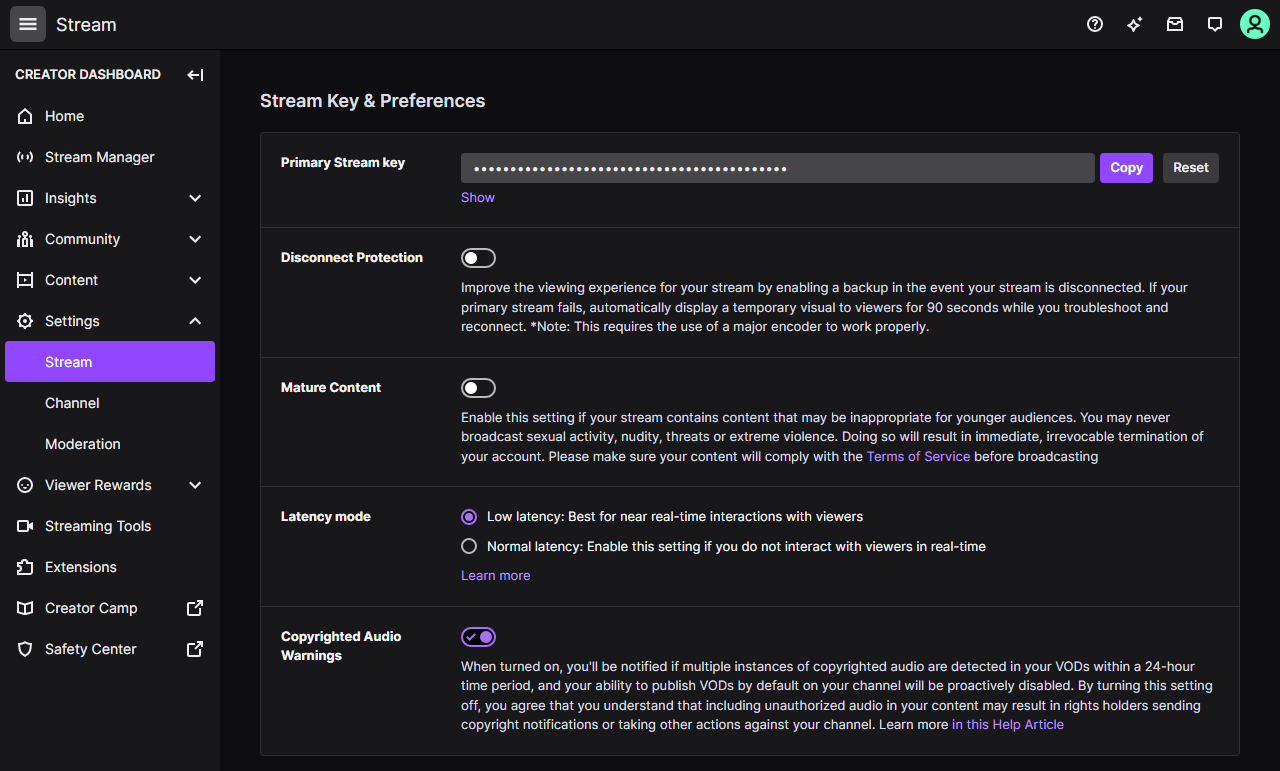The image size is (1280, 771).
Task: Collapse the Settings section chevron
Action: (195, 321)
